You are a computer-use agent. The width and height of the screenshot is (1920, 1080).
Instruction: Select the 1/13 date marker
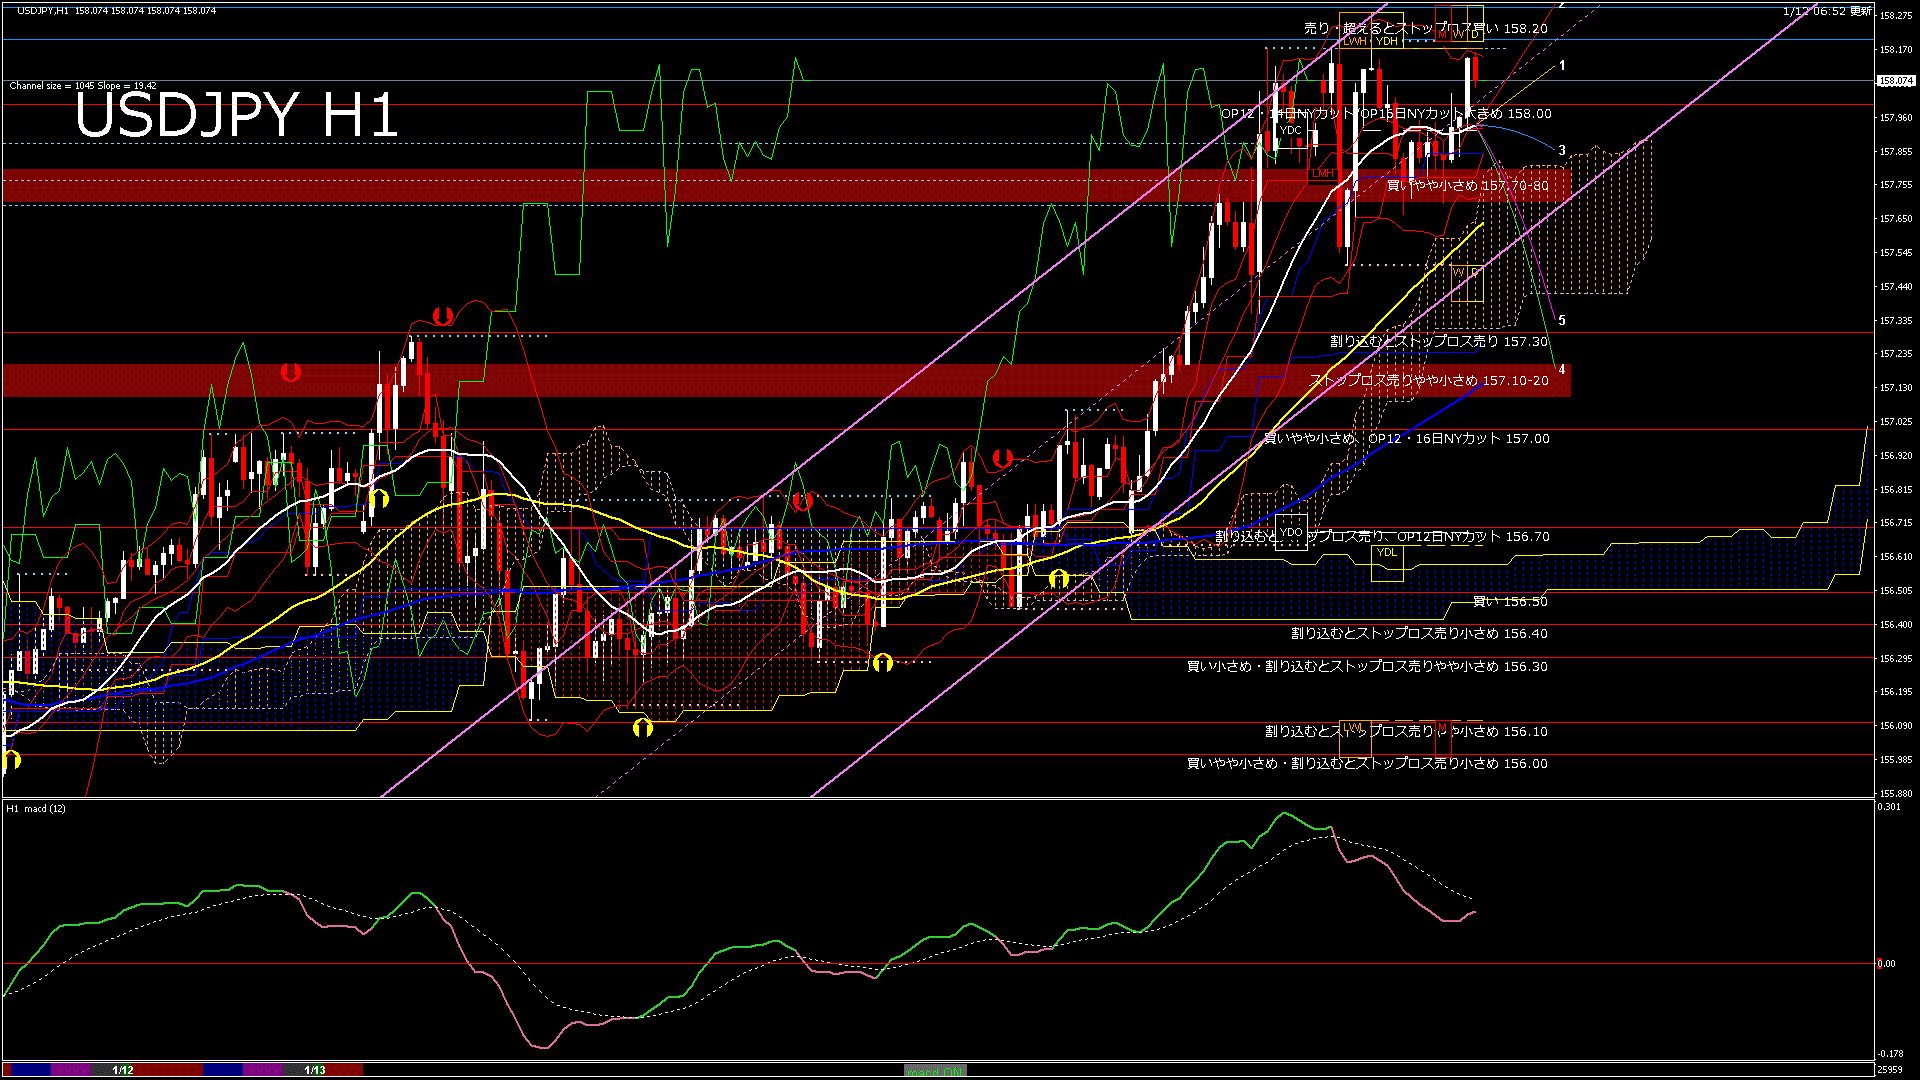click(x=315, y=1070)
